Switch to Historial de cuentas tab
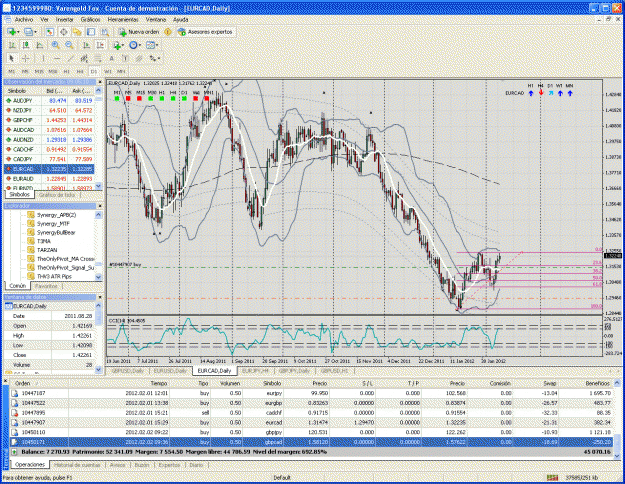Viewport: 625px width, 484px height. point(78,465)
